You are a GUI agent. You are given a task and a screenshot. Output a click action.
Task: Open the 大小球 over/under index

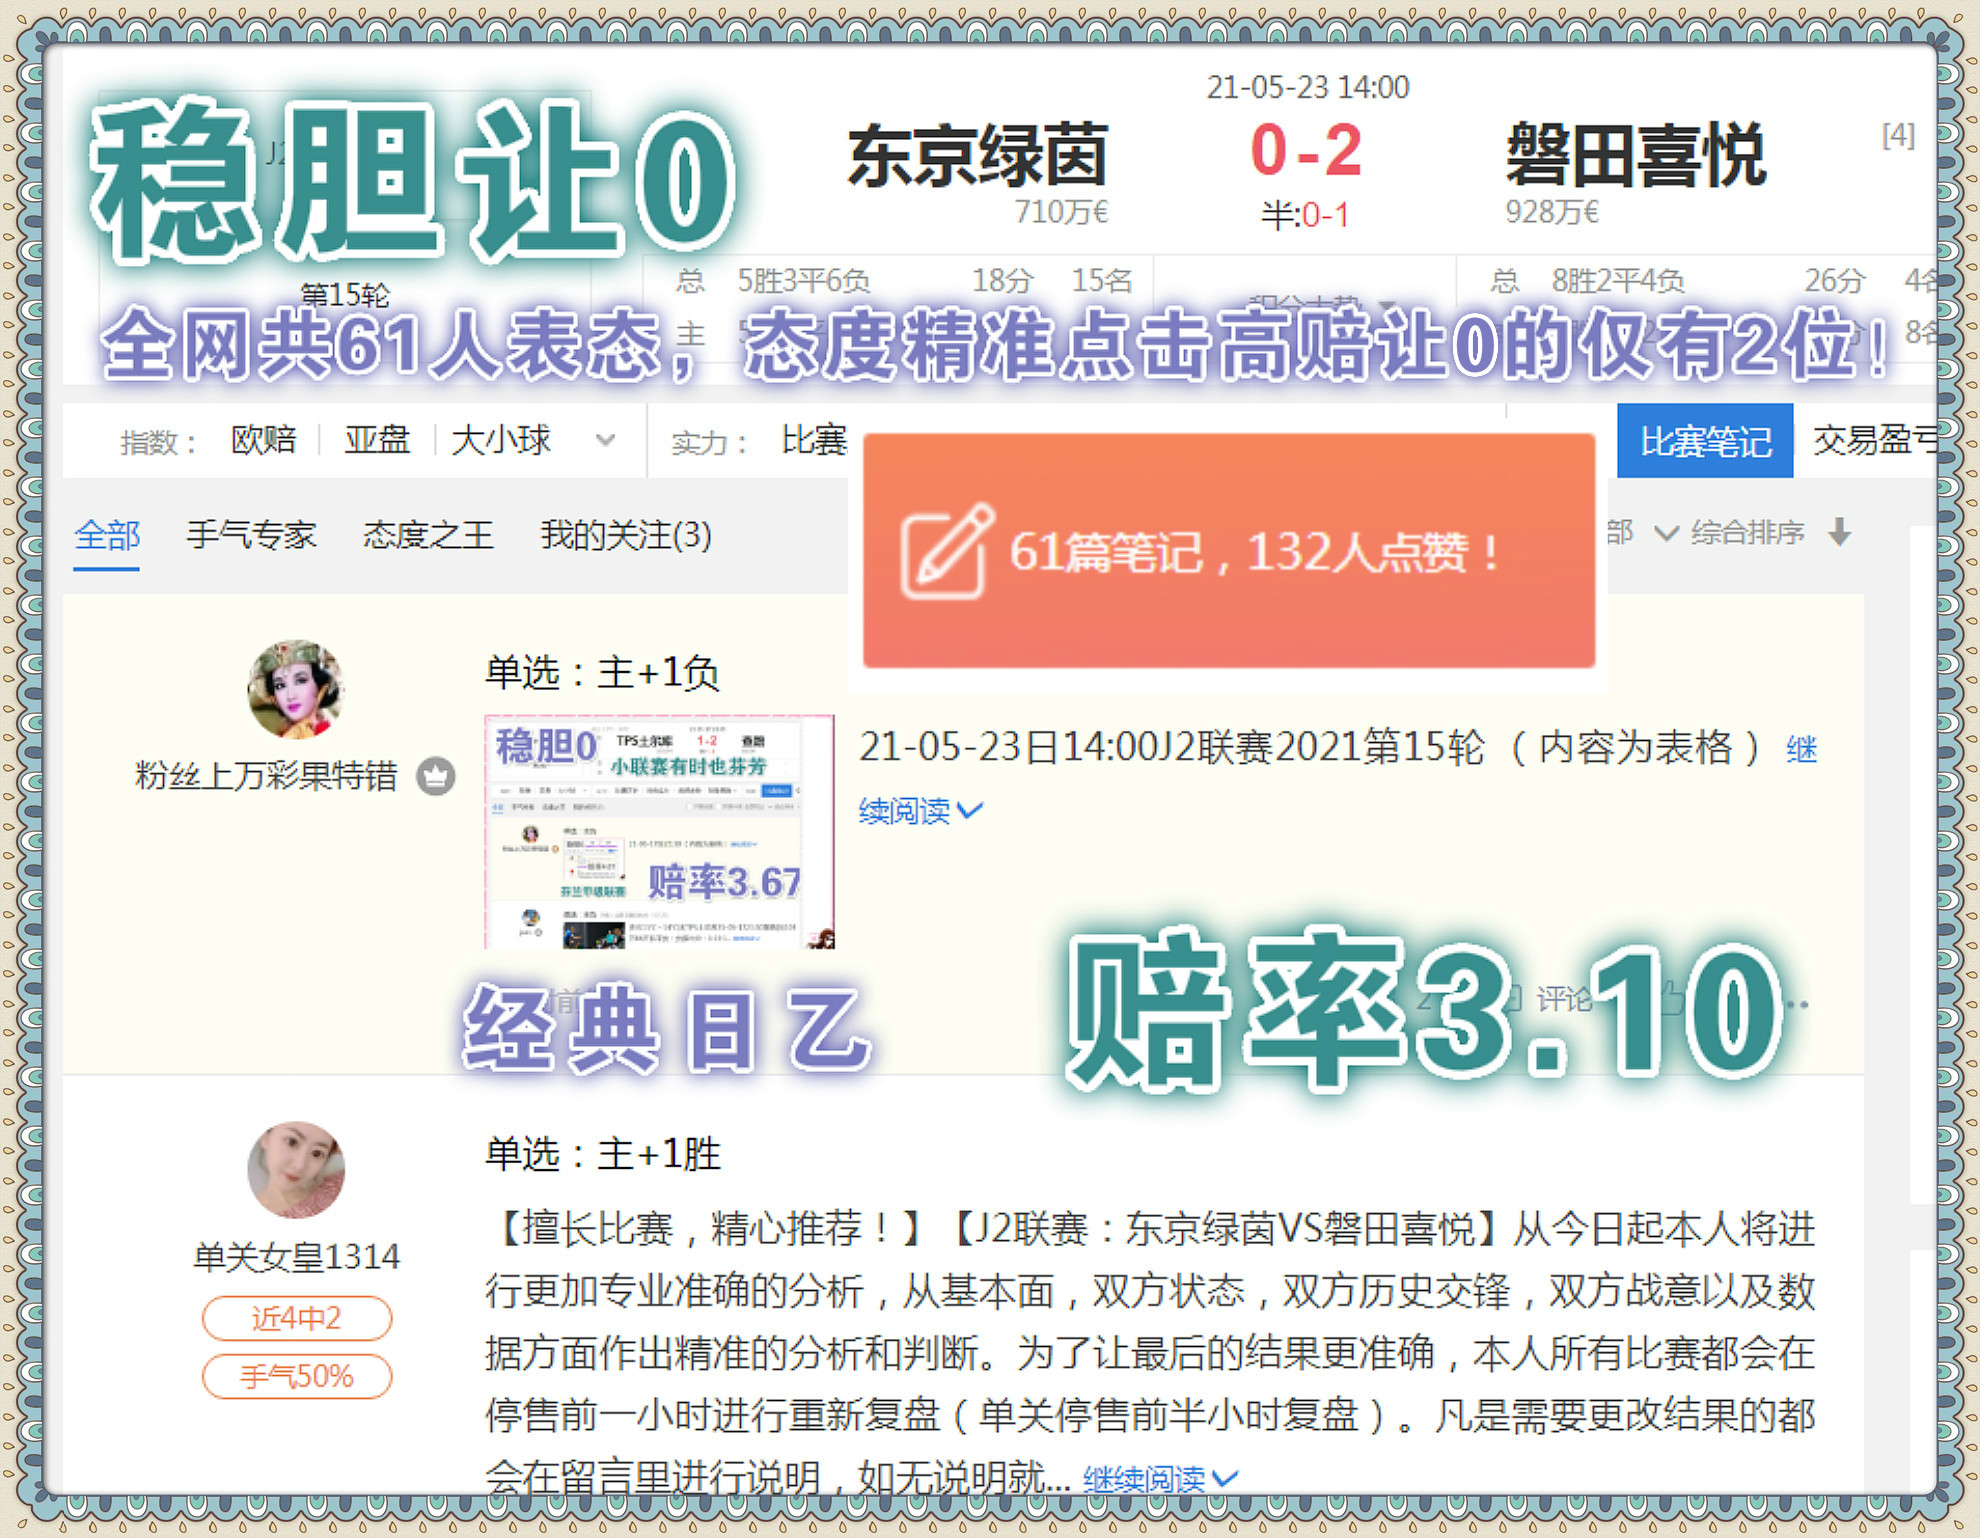pos(500,439)
